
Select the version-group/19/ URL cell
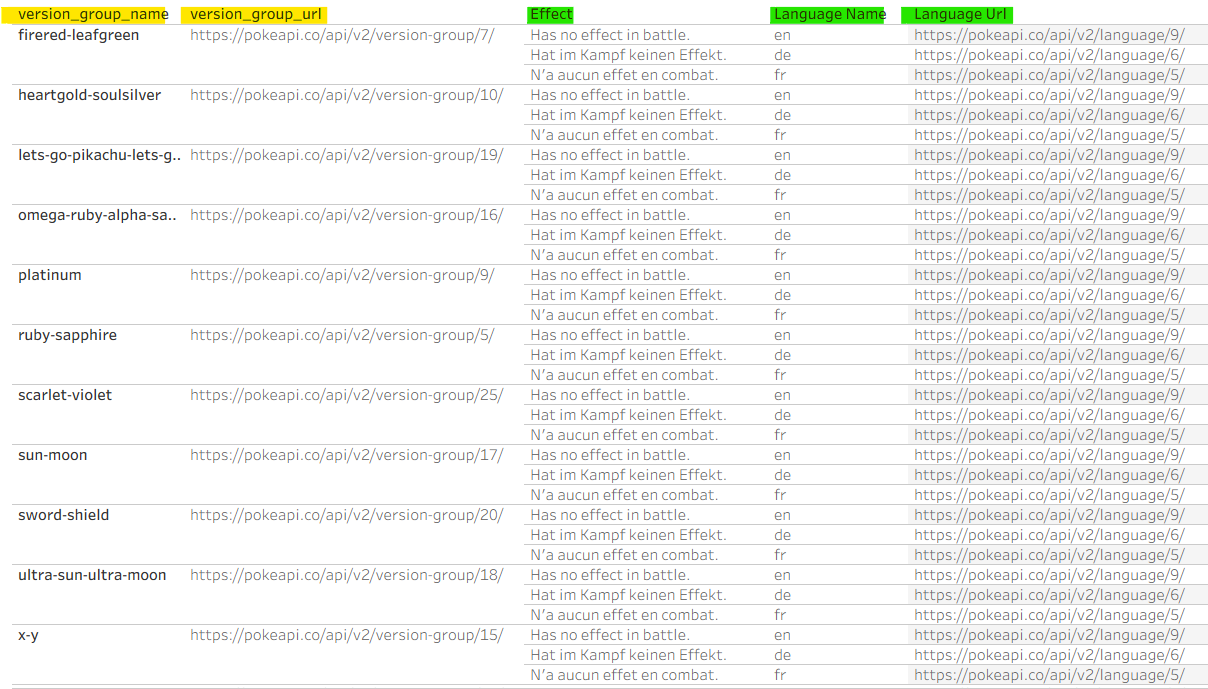click(347, 155)
